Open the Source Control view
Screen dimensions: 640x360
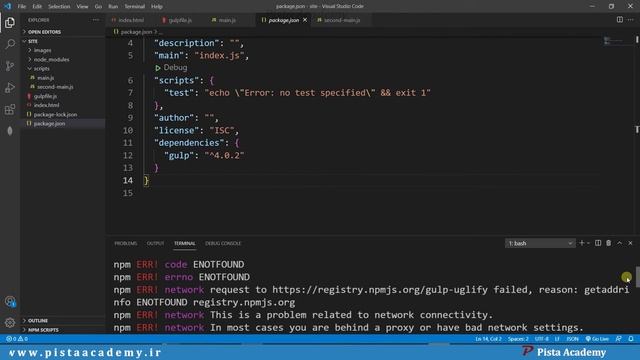[x=10, y=66]
